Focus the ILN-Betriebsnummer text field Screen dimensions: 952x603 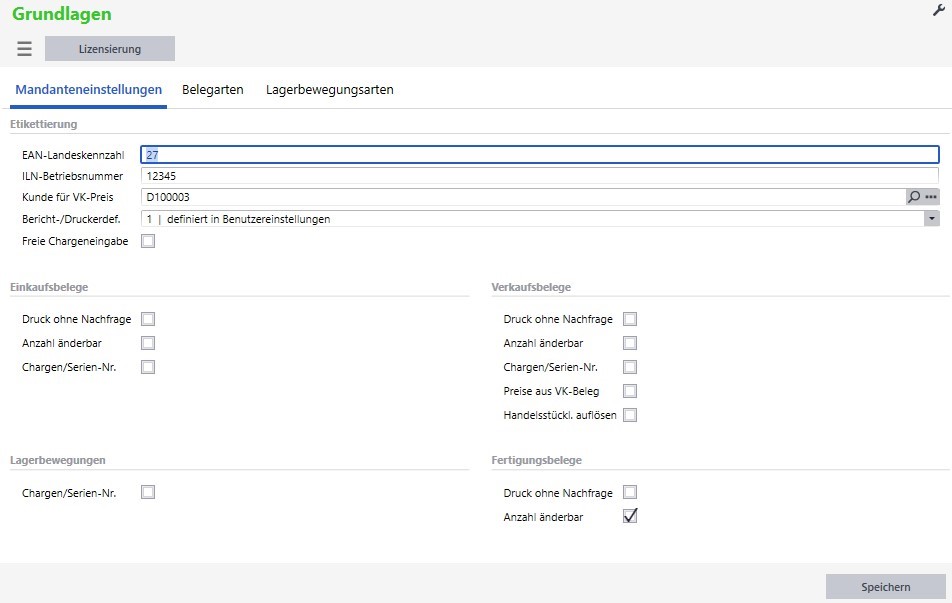[540, 176]
